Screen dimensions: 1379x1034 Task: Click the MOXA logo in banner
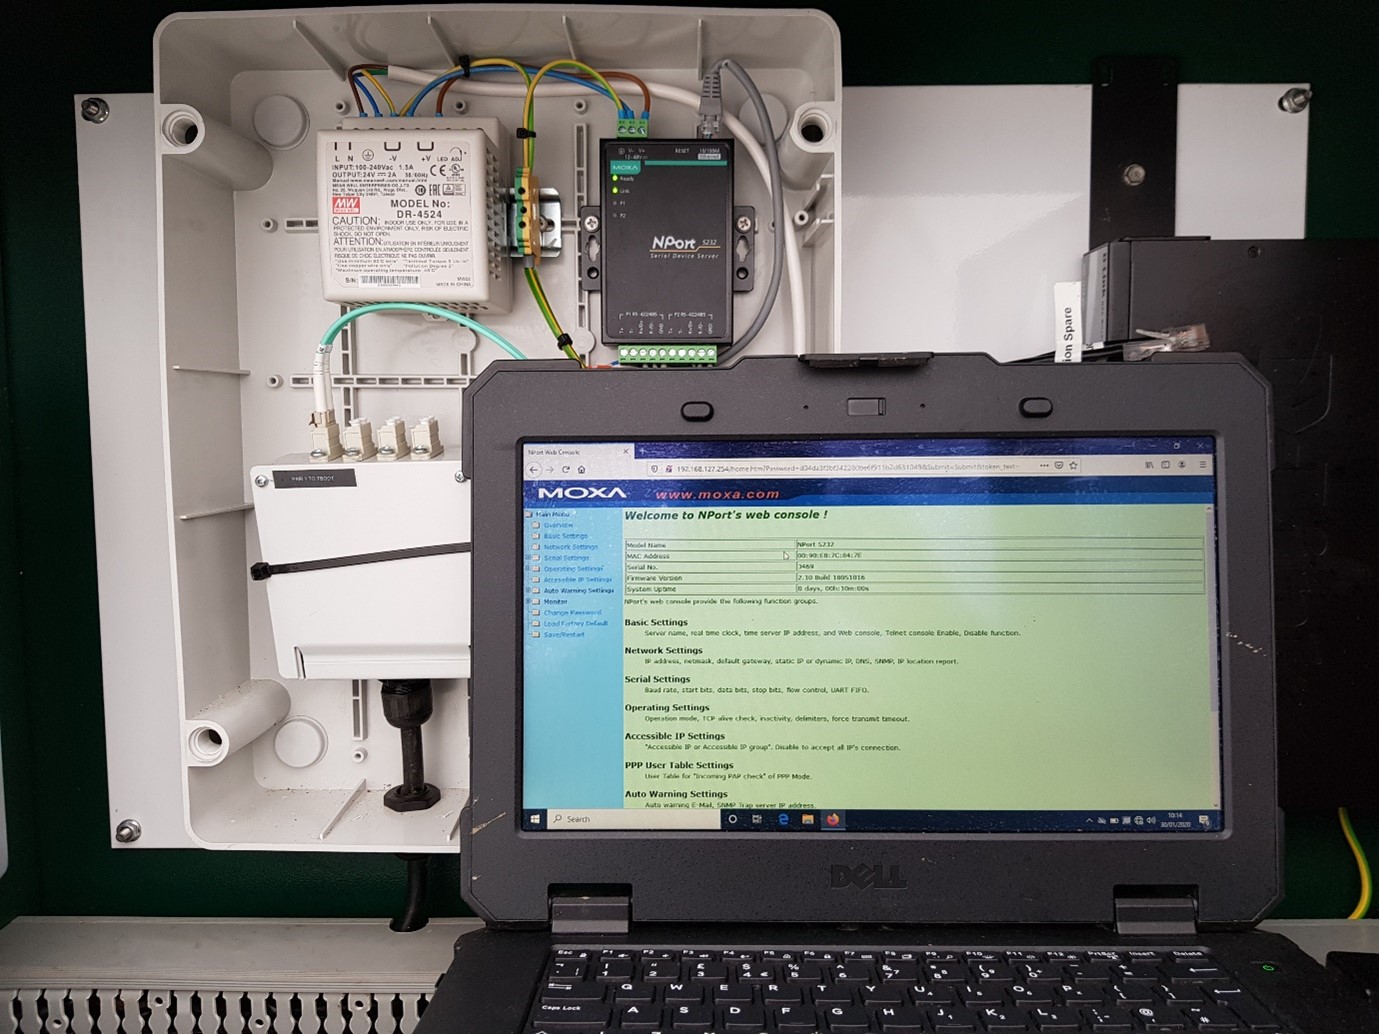(x=582, y=493)
